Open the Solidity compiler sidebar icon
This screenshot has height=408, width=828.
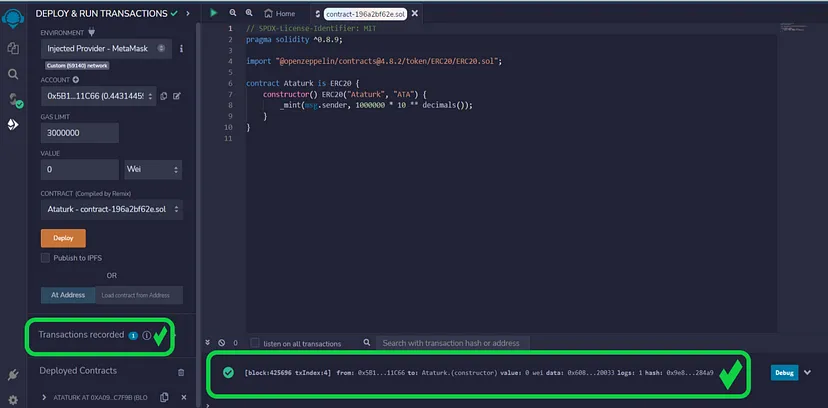coord(13,99)
